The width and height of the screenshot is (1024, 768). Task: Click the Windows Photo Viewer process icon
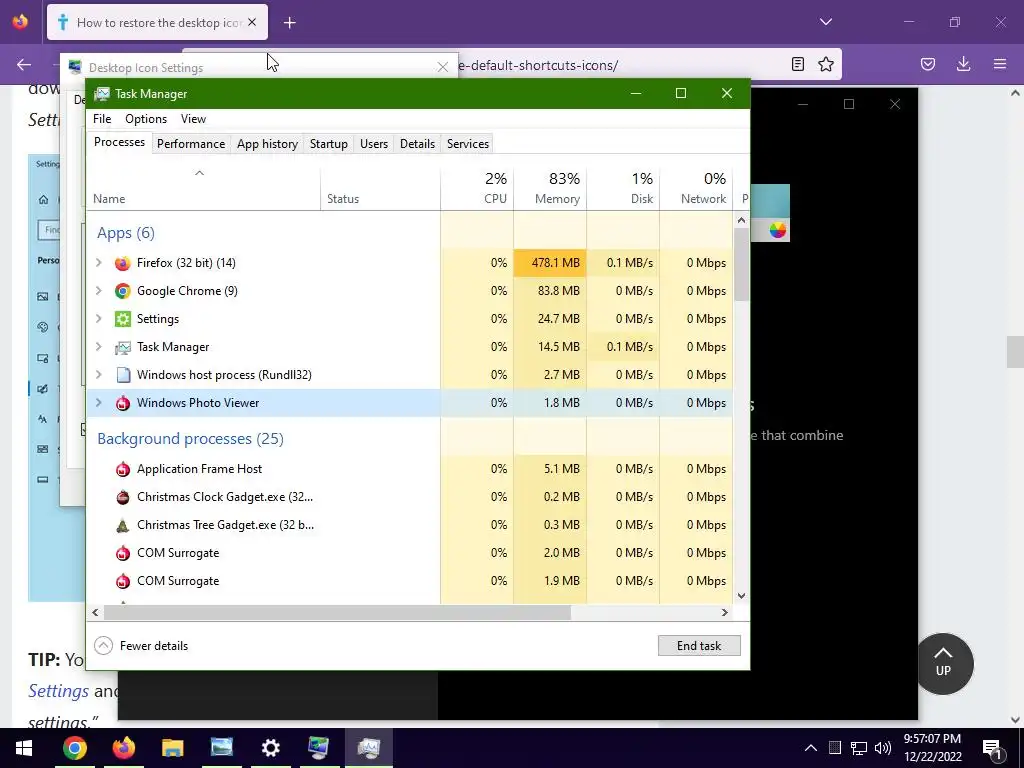(123, 403)
